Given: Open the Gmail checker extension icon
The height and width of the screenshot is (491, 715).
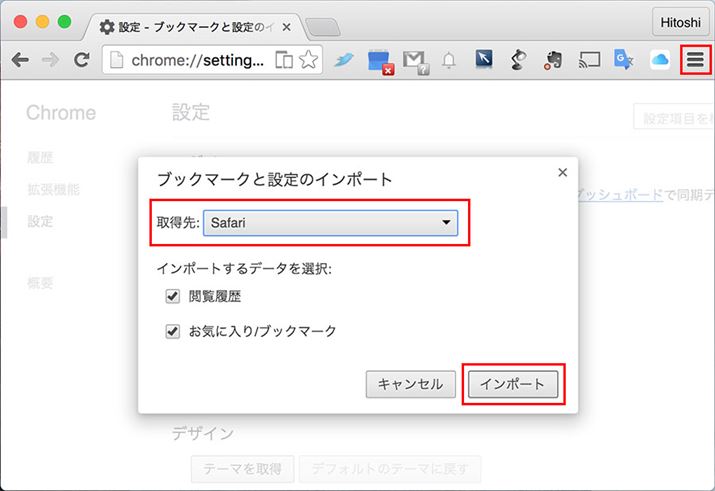Looking at the screenshot, I should [415, 62].
